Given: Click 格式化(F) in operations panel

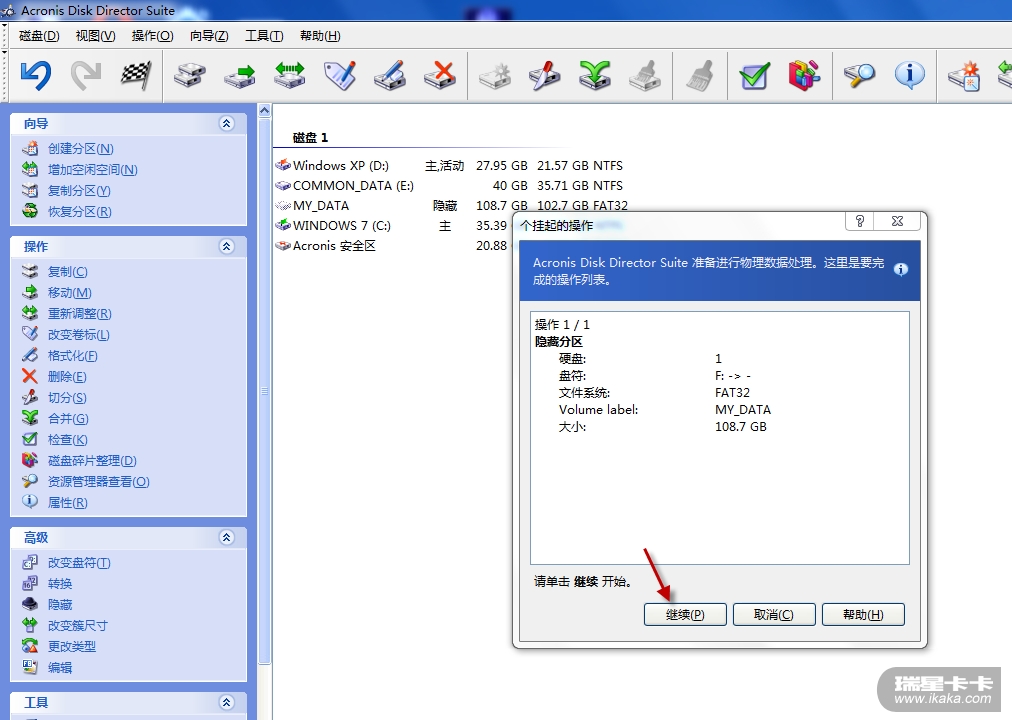Looking at the screenshot, I should [73, 355].
